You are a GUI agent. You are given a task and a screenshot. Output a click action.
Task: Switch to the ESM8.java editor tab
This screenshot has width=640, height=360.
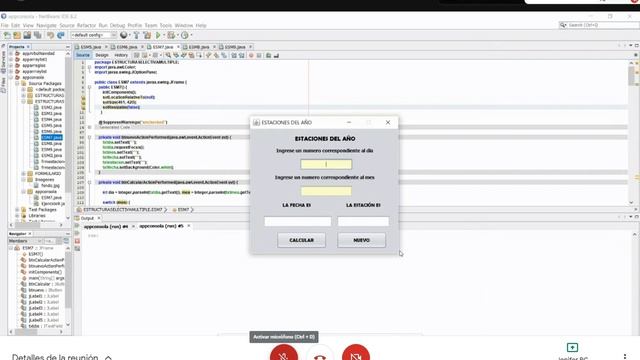[199, 47]
